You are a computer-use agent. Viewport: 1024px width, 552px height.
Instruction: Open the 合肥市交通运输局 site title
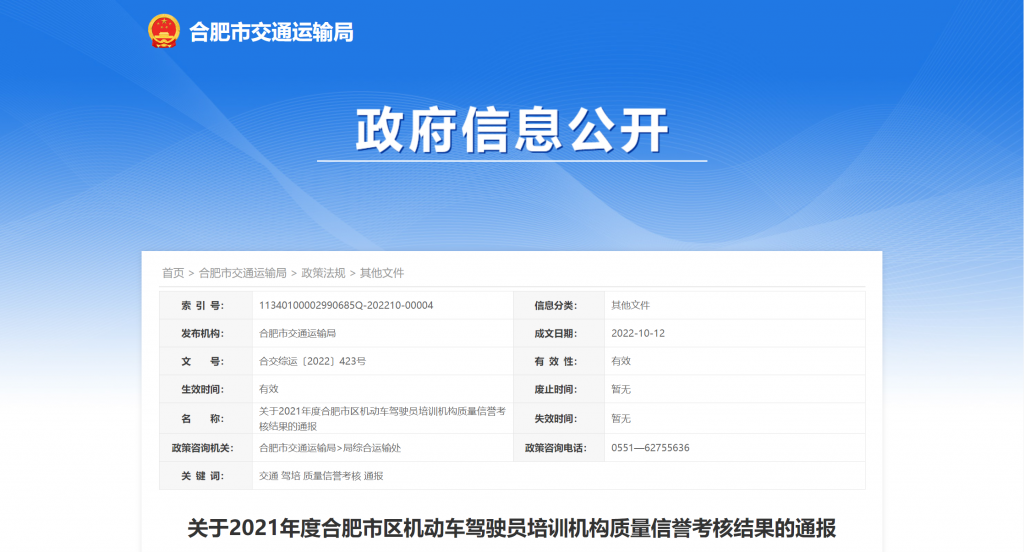[x=271, y=32]
